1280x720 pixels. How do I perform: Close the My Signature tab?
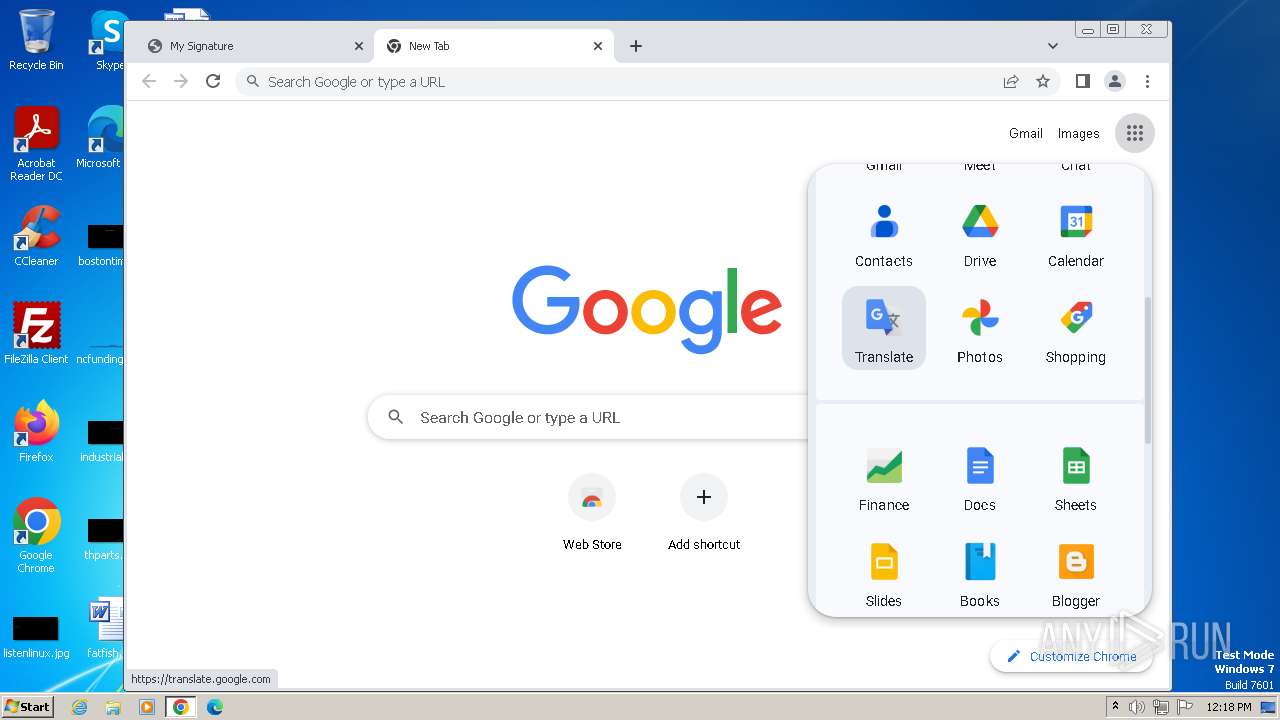[x=359, y=46]
